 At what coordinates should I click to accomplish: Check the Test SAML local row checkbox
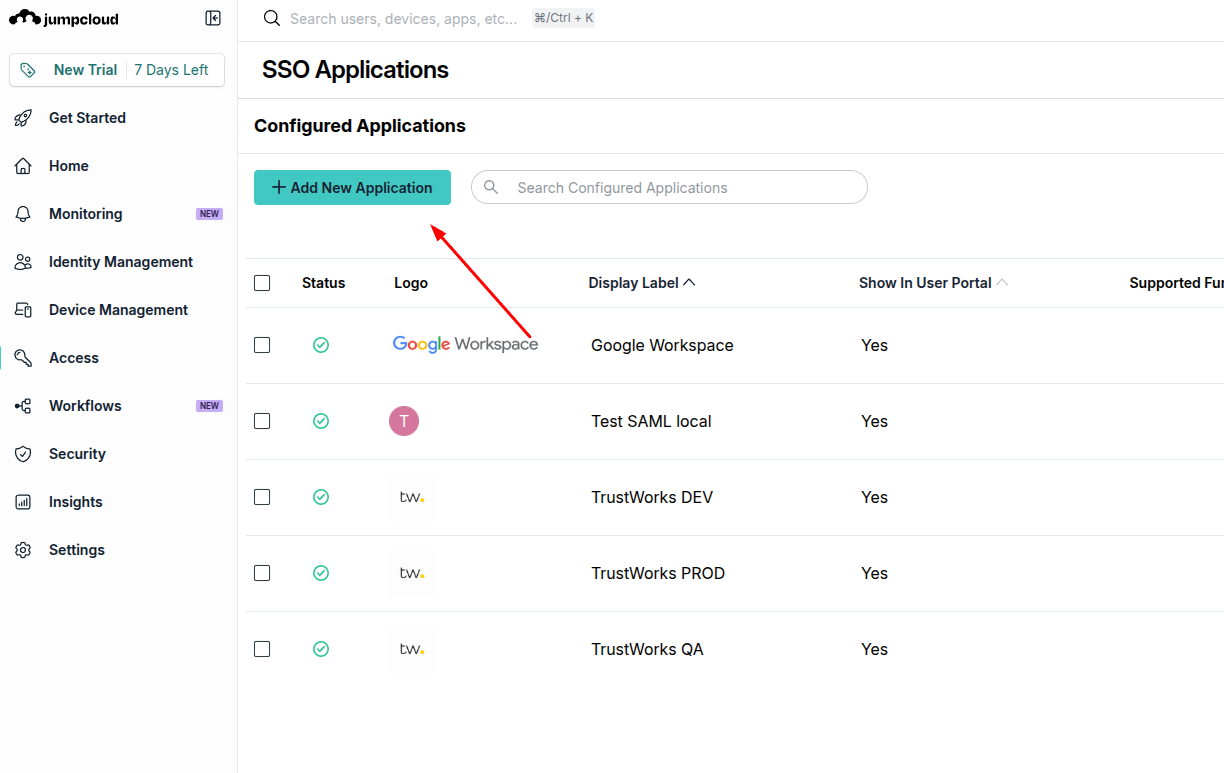point(262,421)
